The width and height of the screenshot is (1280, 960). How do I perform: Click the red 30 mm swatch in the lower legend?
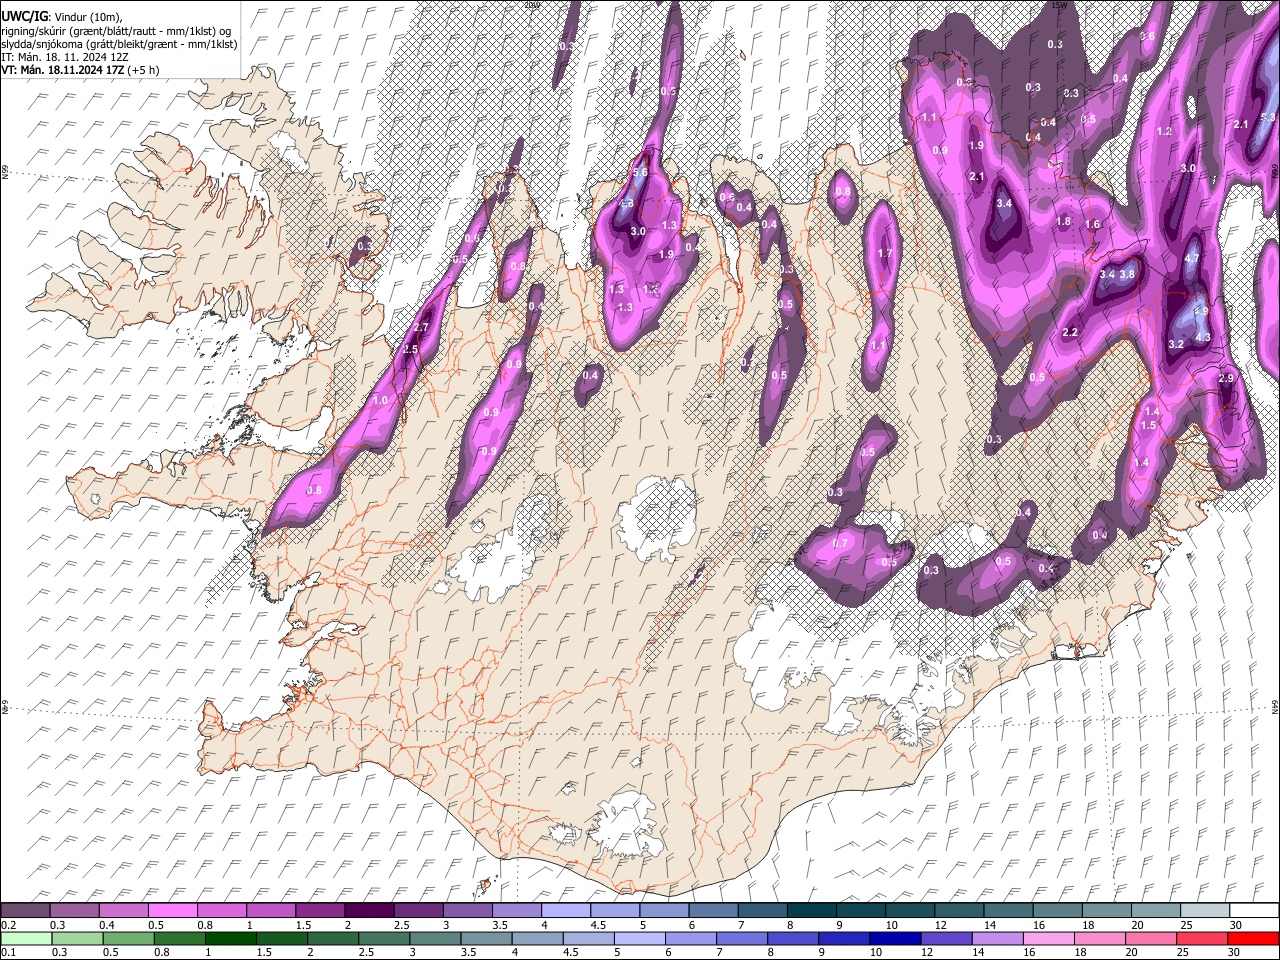[1253, 938]
